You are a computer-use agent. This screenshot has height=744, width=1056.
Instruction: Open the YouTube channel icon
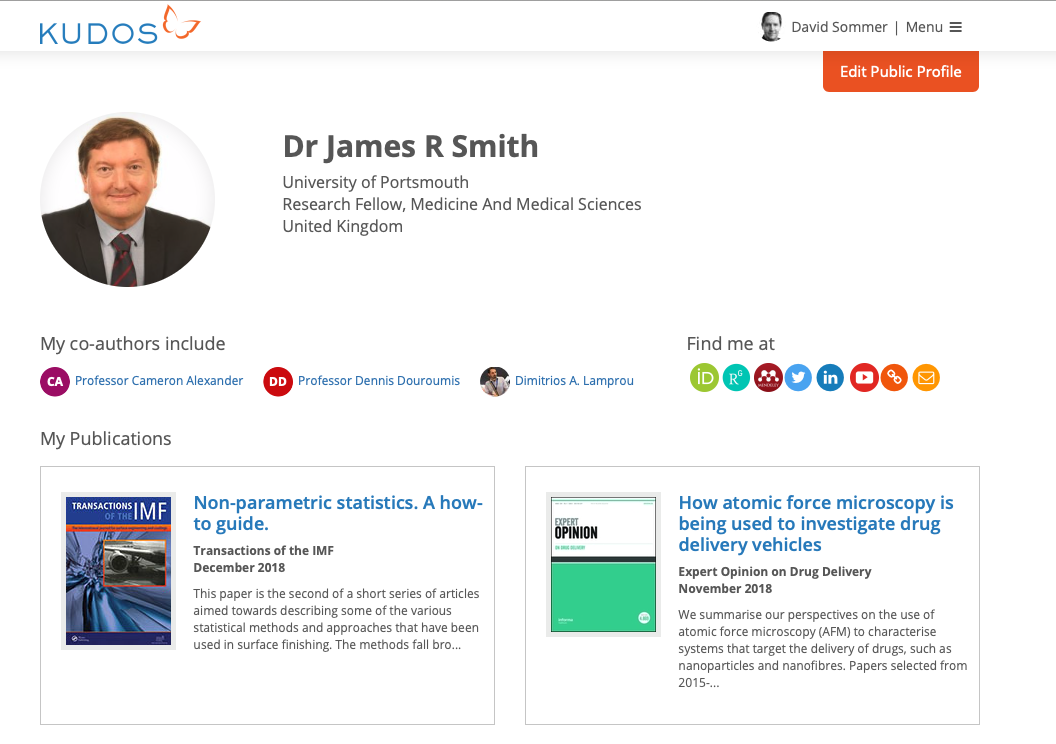(864, 378)
